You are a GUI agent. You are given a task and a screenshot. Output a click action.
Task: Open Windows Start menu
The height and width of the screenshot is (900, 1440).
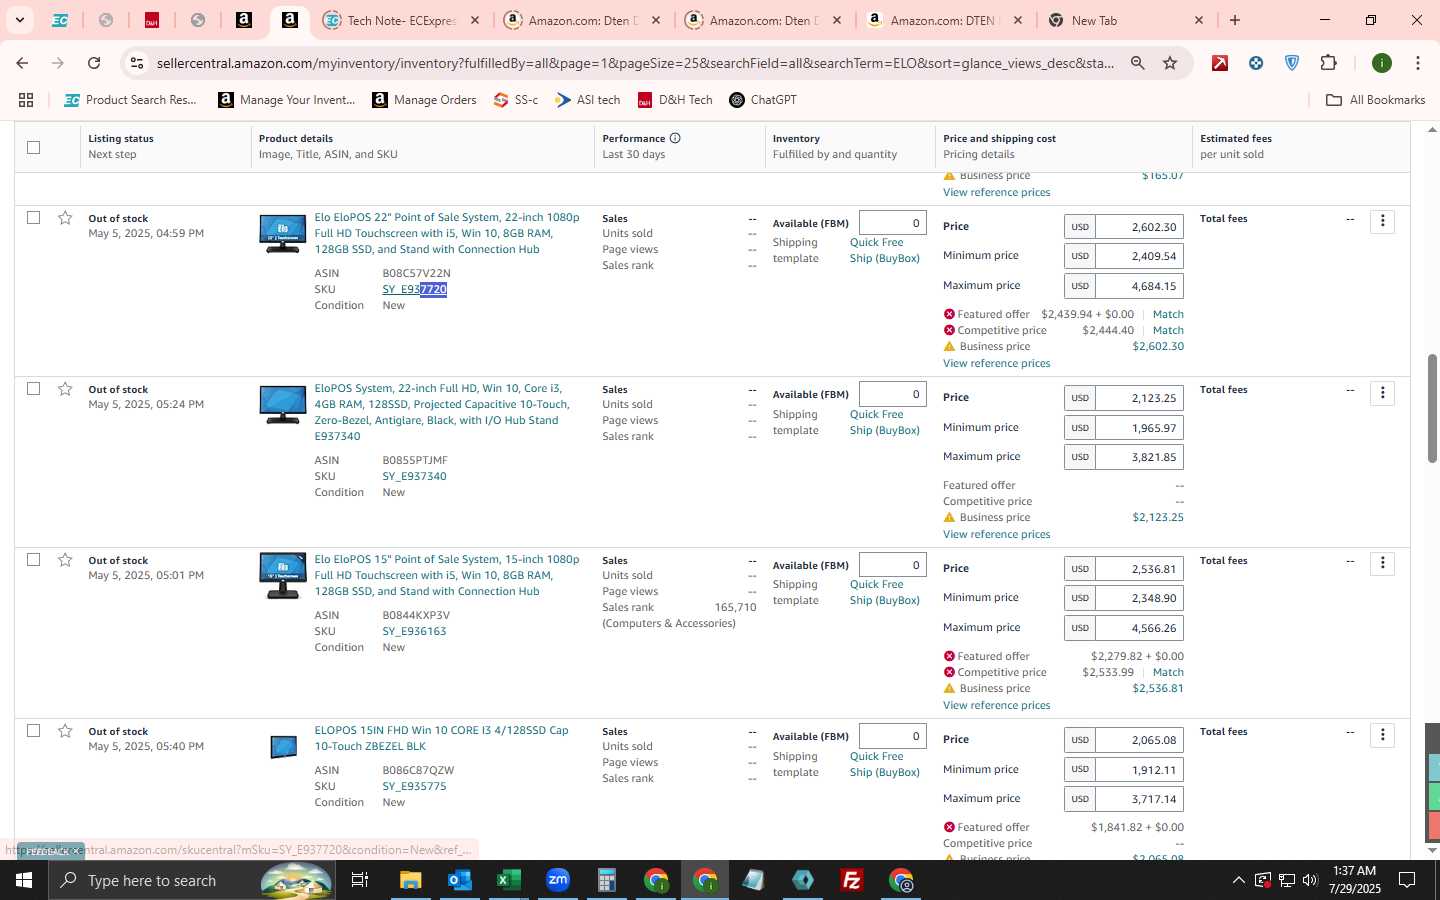point(23,880)
